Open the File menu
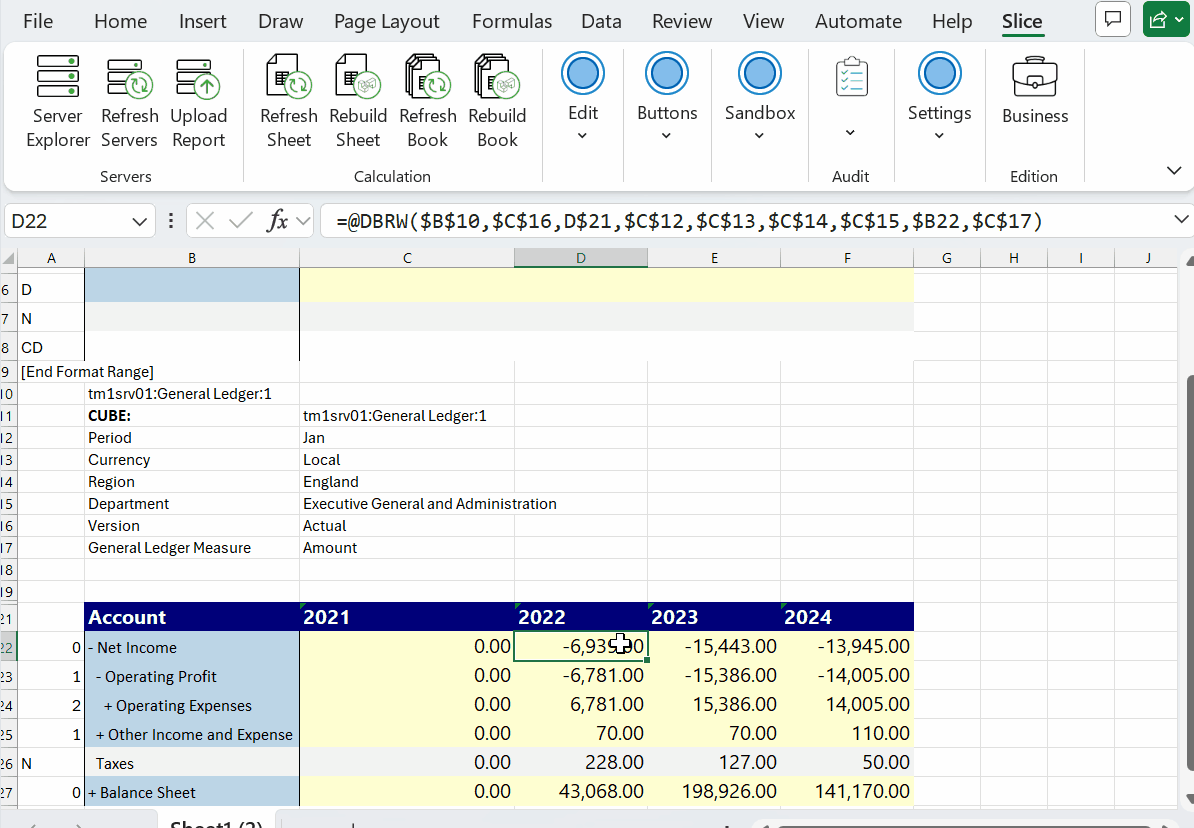 point(38,21)
